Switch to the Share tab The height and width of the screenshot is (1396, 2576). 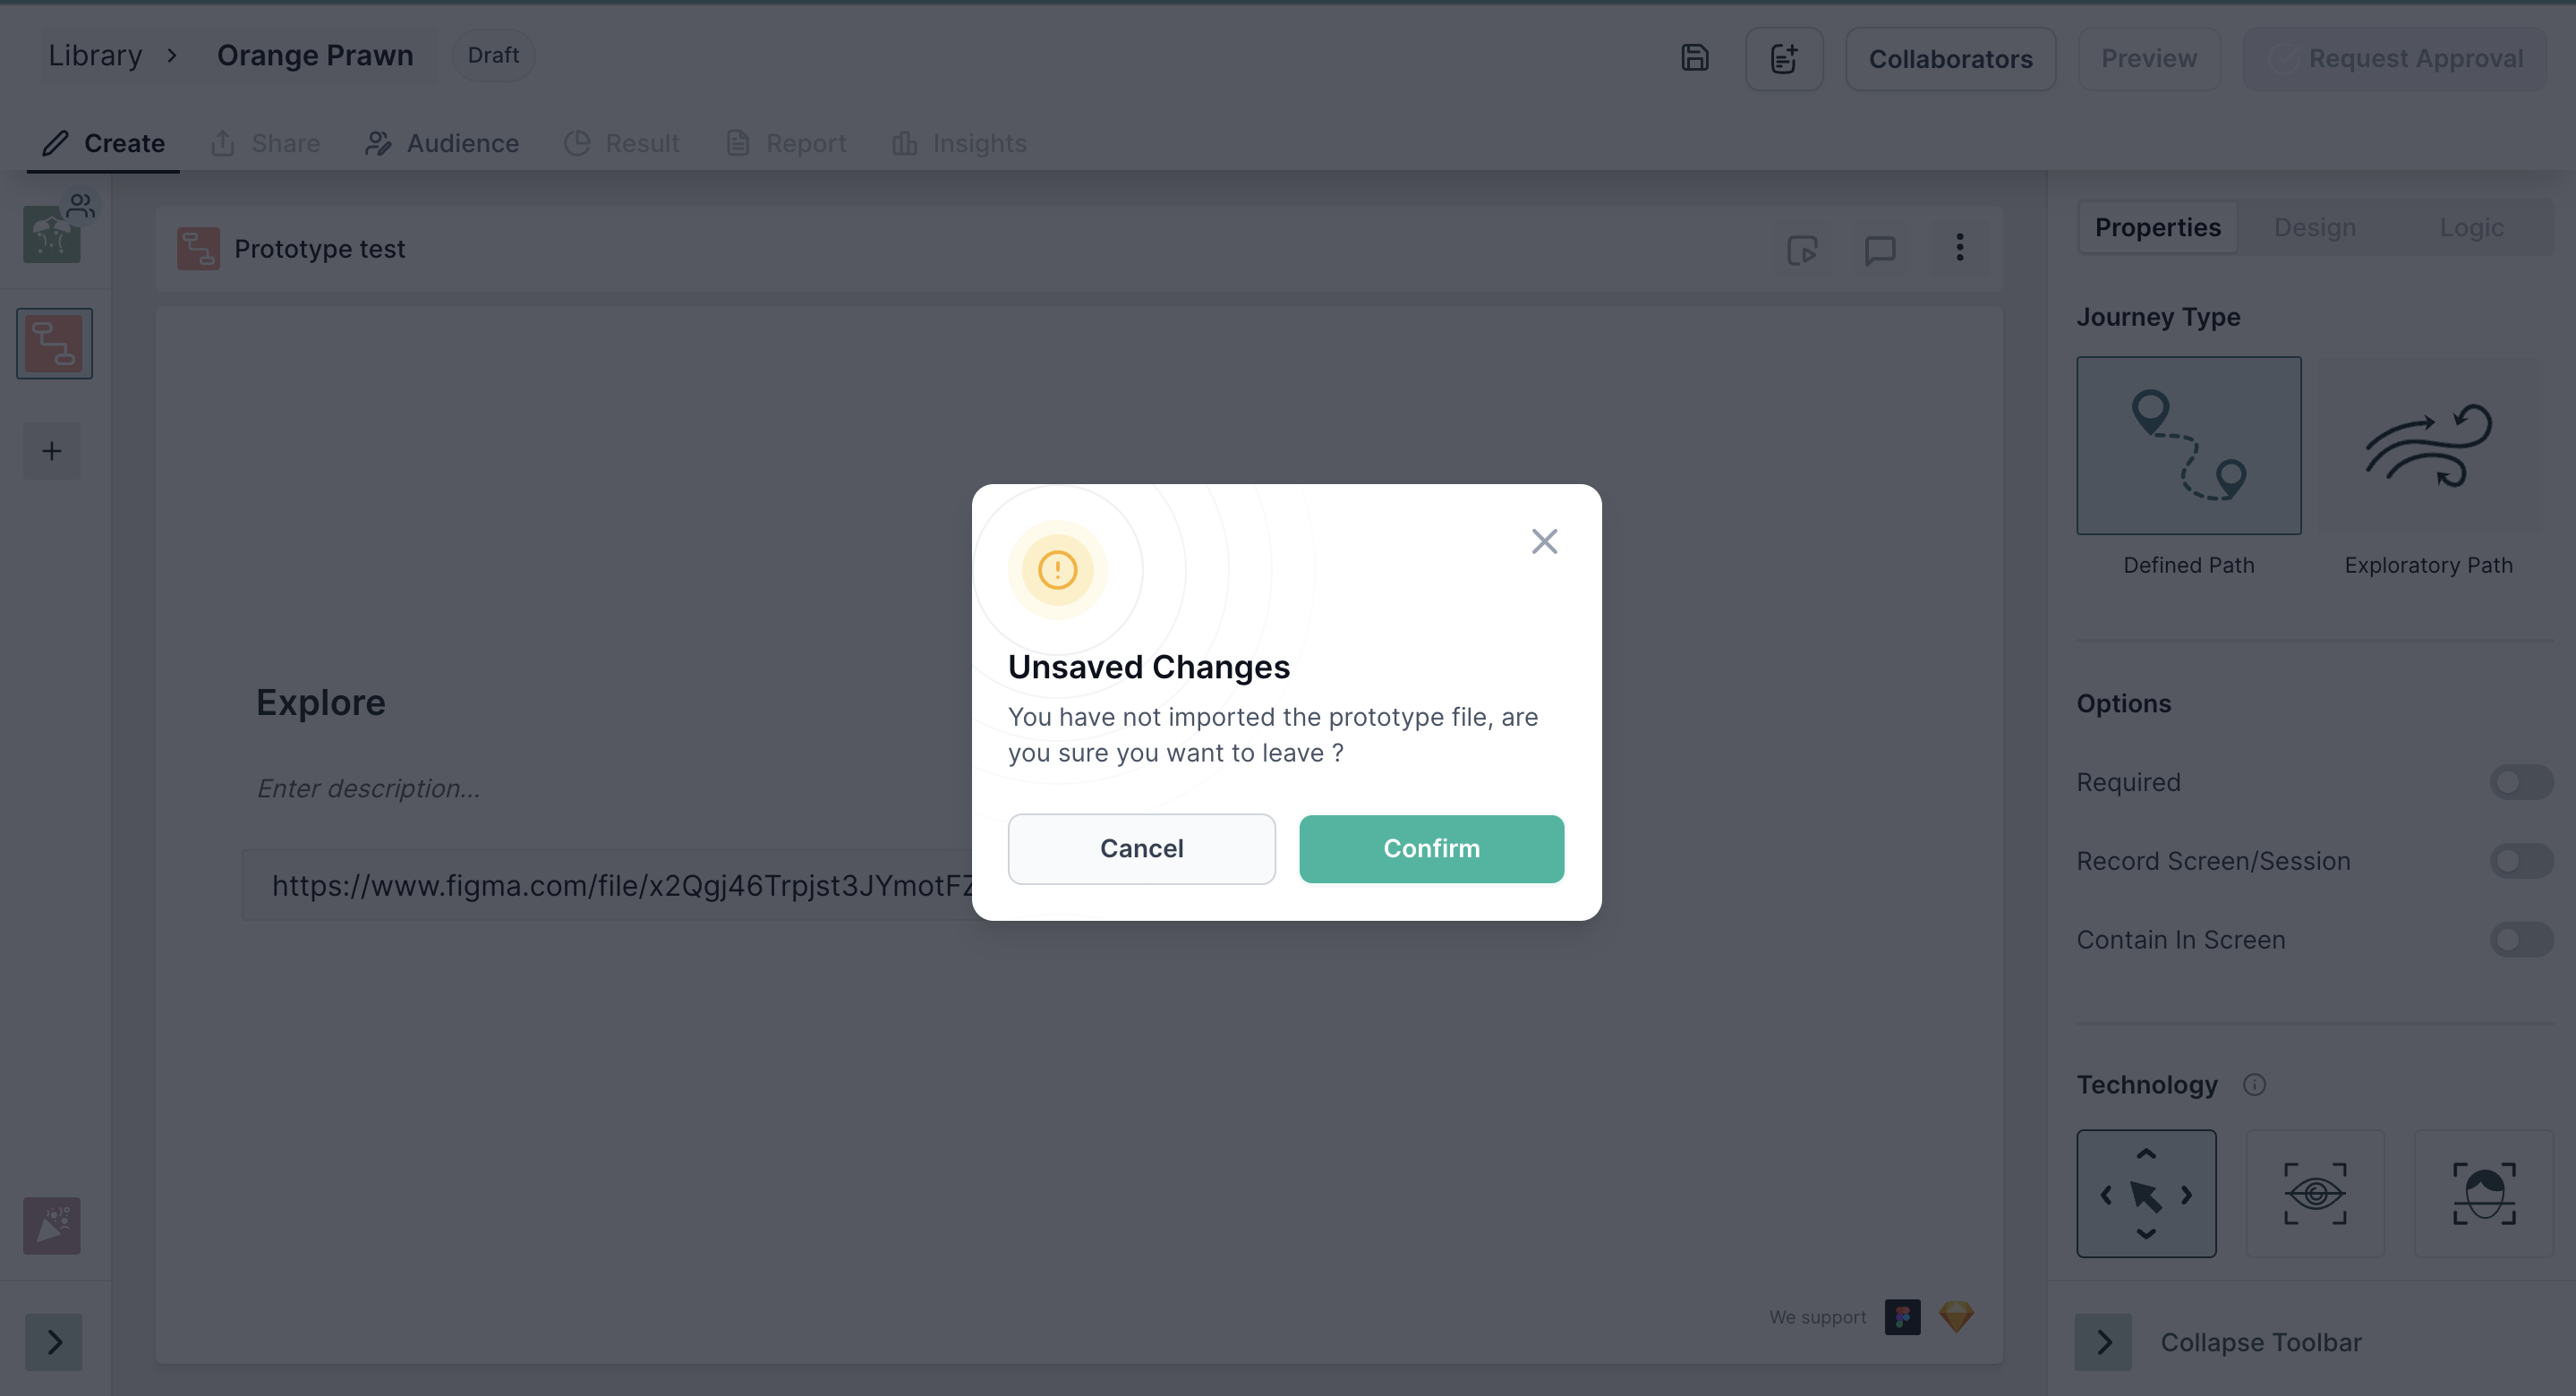[265, 143]
